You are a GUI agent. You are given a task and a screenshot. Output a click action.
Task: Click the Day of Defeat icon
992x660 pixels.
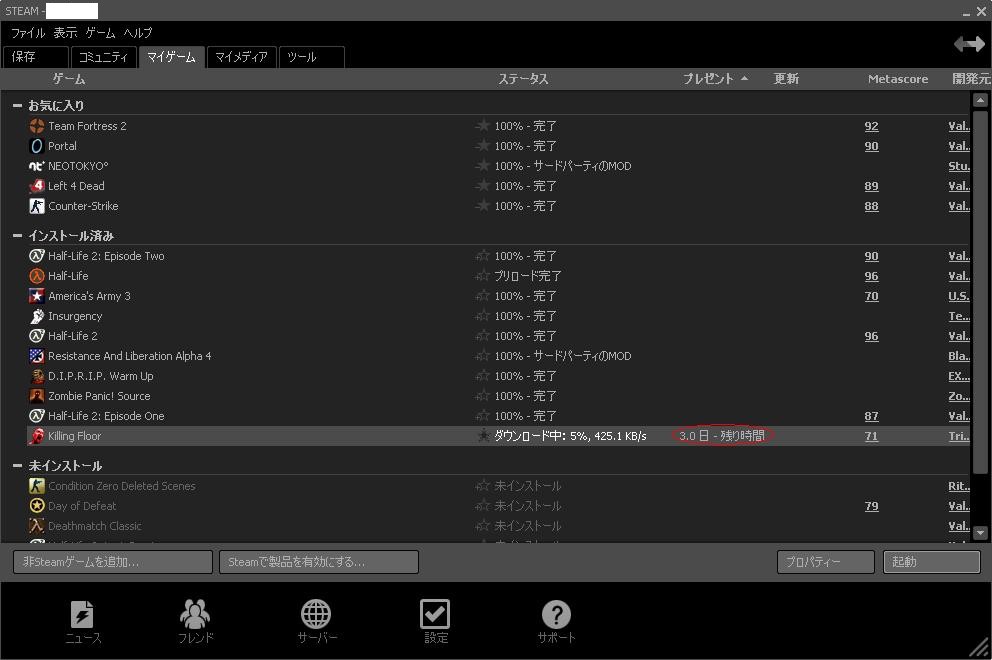(37, 506)
